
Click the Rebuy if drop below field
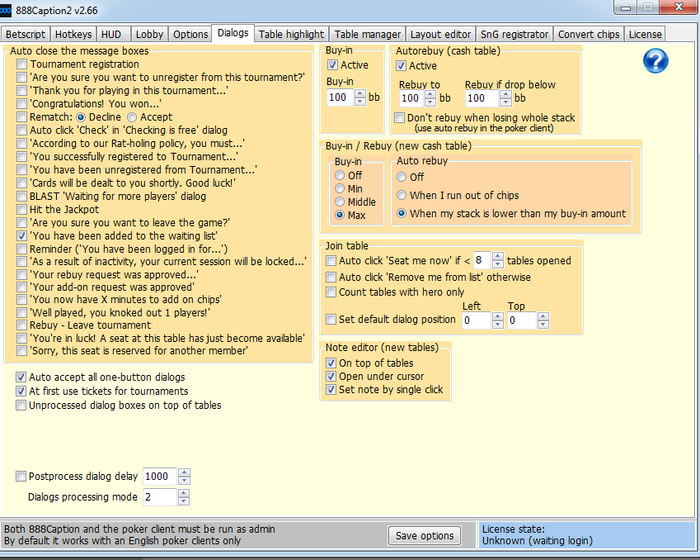coord(482,98)
